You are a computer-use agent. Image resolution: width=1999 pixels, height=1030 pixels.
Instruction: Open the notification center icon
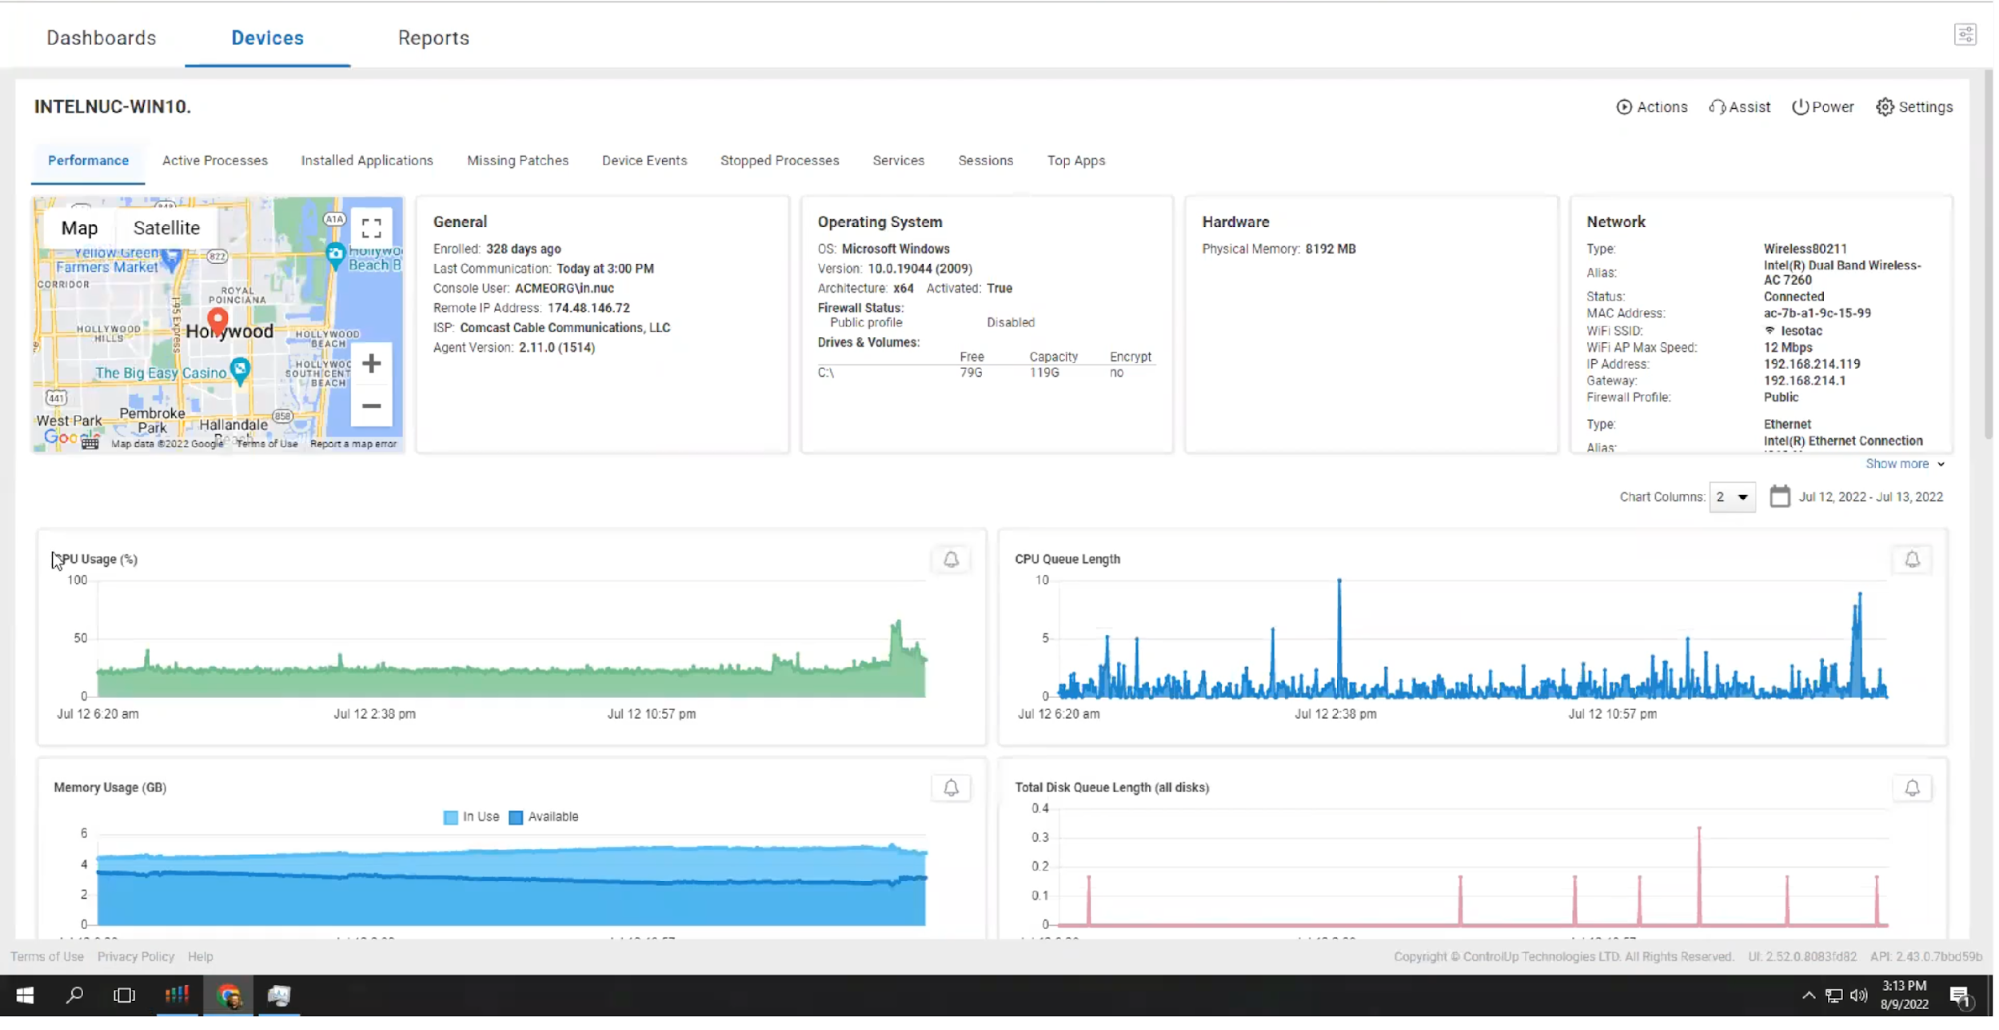(1961, 996)
